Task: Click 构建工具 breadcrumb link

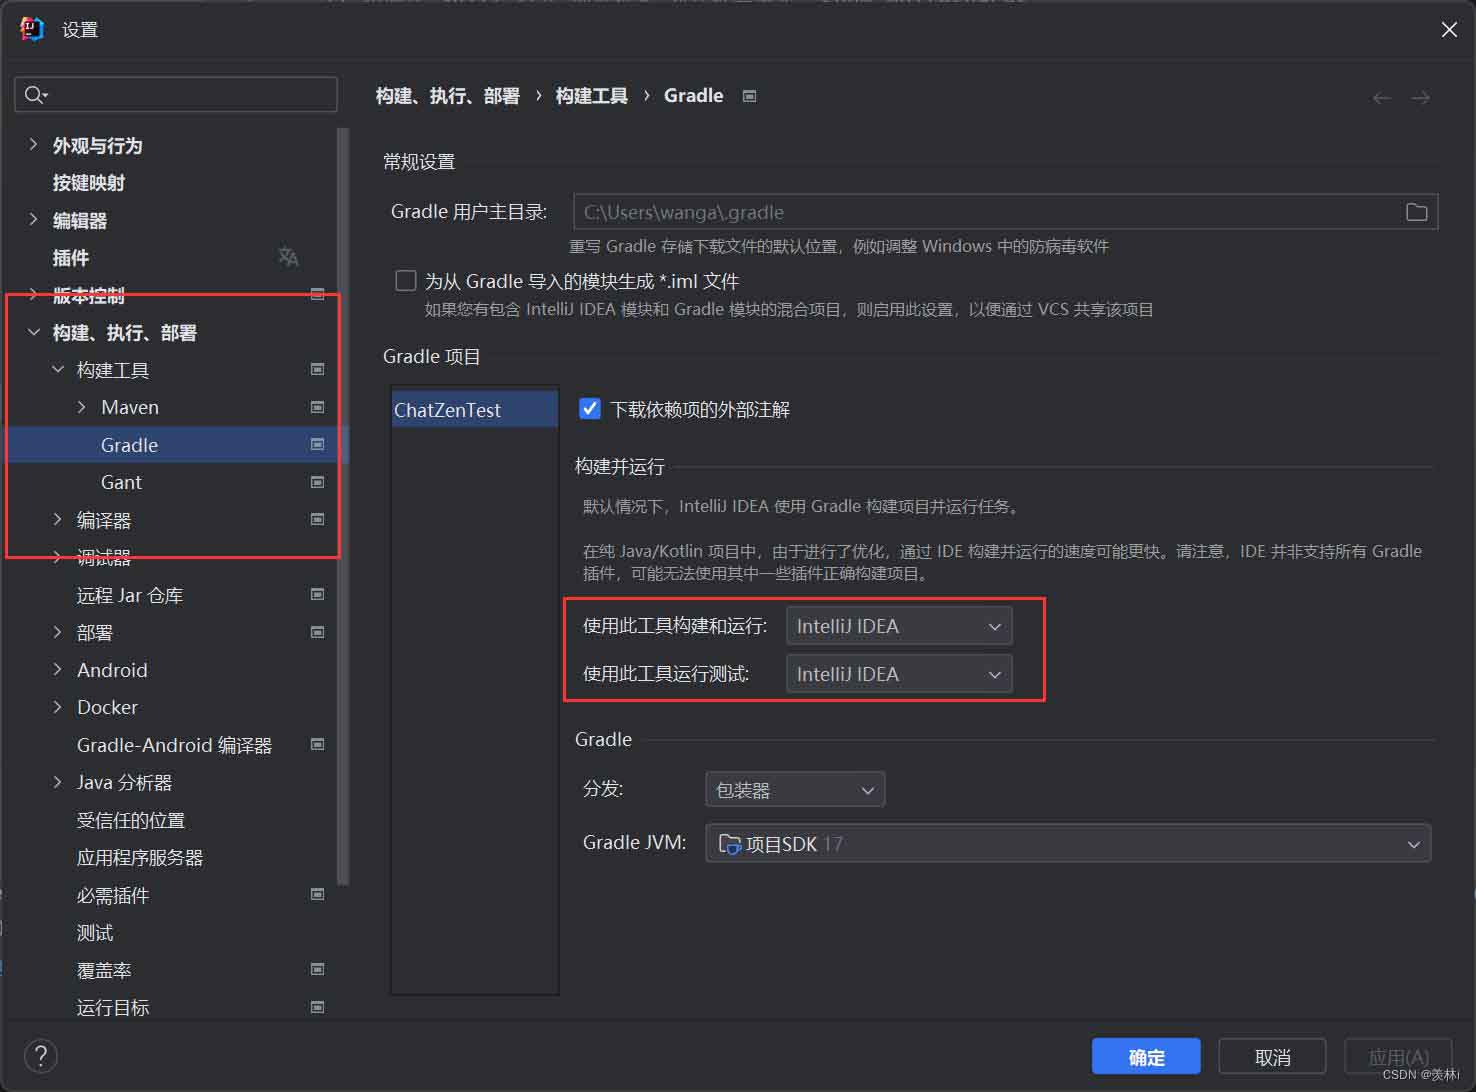Action: click(x=592, y=96)
